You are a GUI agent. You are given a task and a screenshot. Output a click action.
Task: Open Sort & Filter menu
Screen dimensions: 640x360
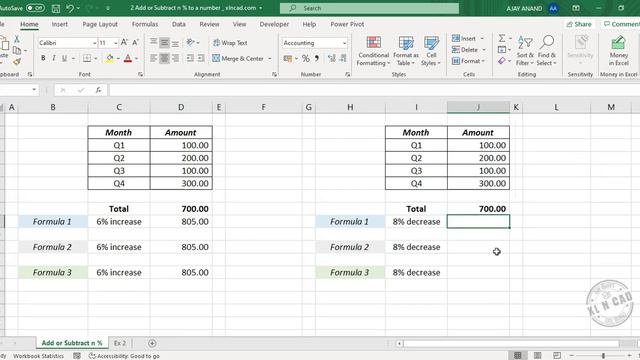click(x=525, y=51)
